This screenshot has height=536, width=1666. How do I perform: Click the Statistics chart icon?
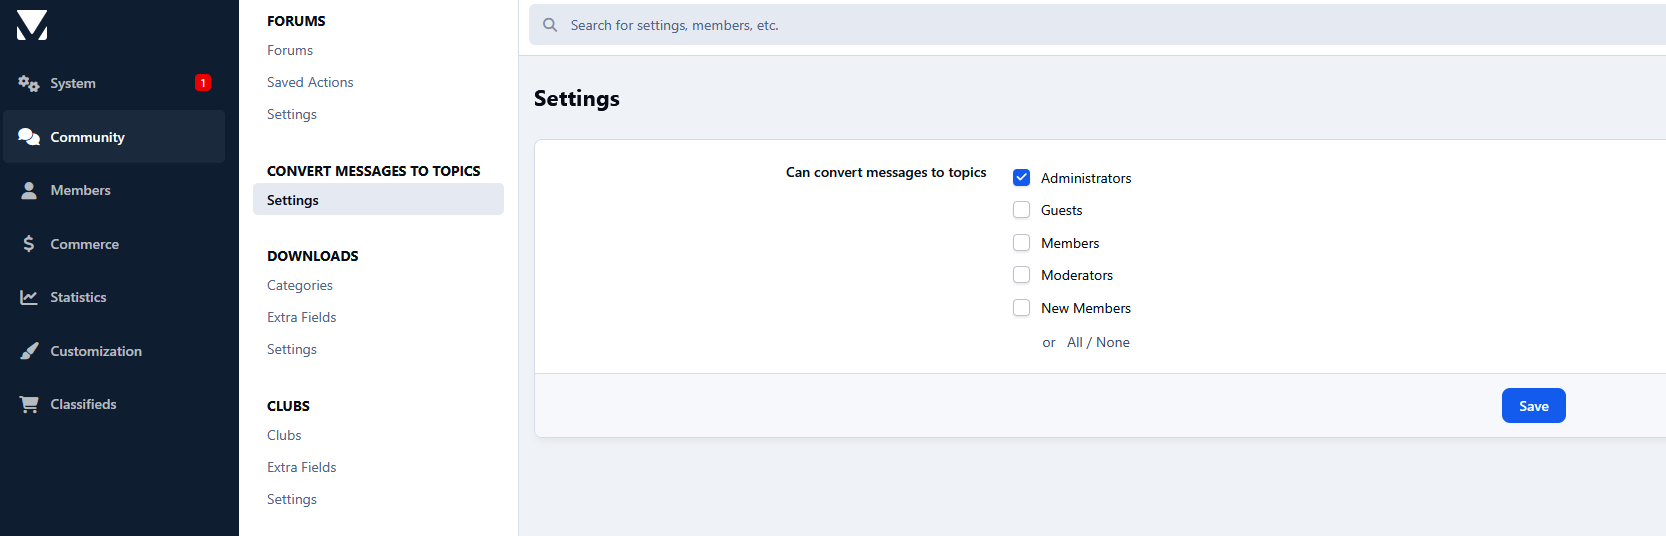click(29, 297)
